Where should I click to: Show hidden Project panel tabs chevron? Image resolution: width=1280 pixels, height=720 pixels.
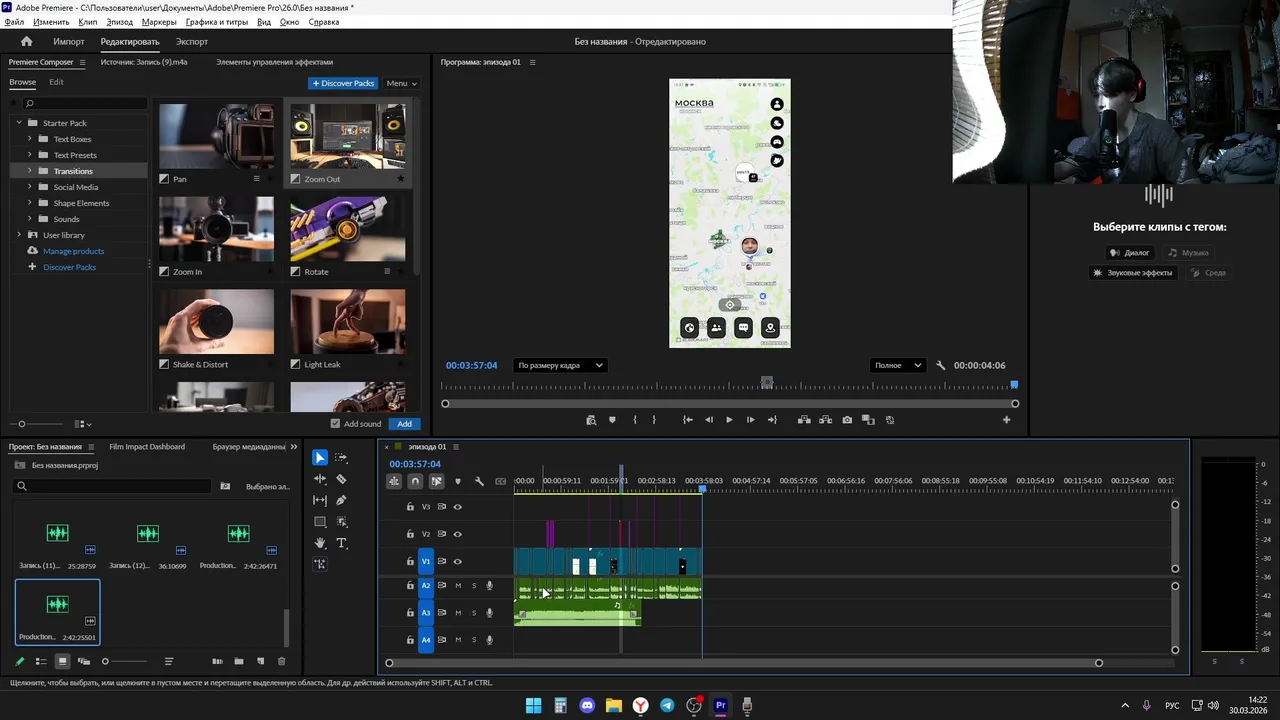(294, 447)
